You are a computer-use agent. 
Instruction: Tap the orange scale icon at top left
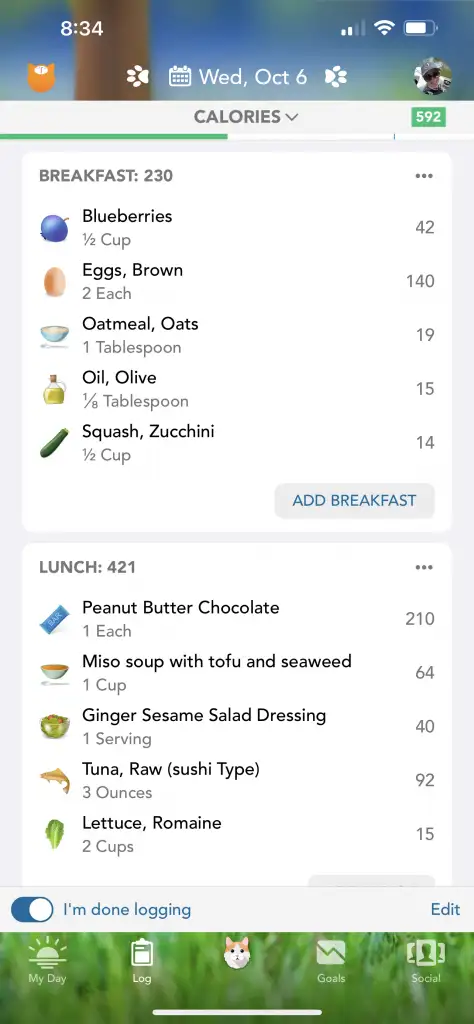tap(41, 77)
